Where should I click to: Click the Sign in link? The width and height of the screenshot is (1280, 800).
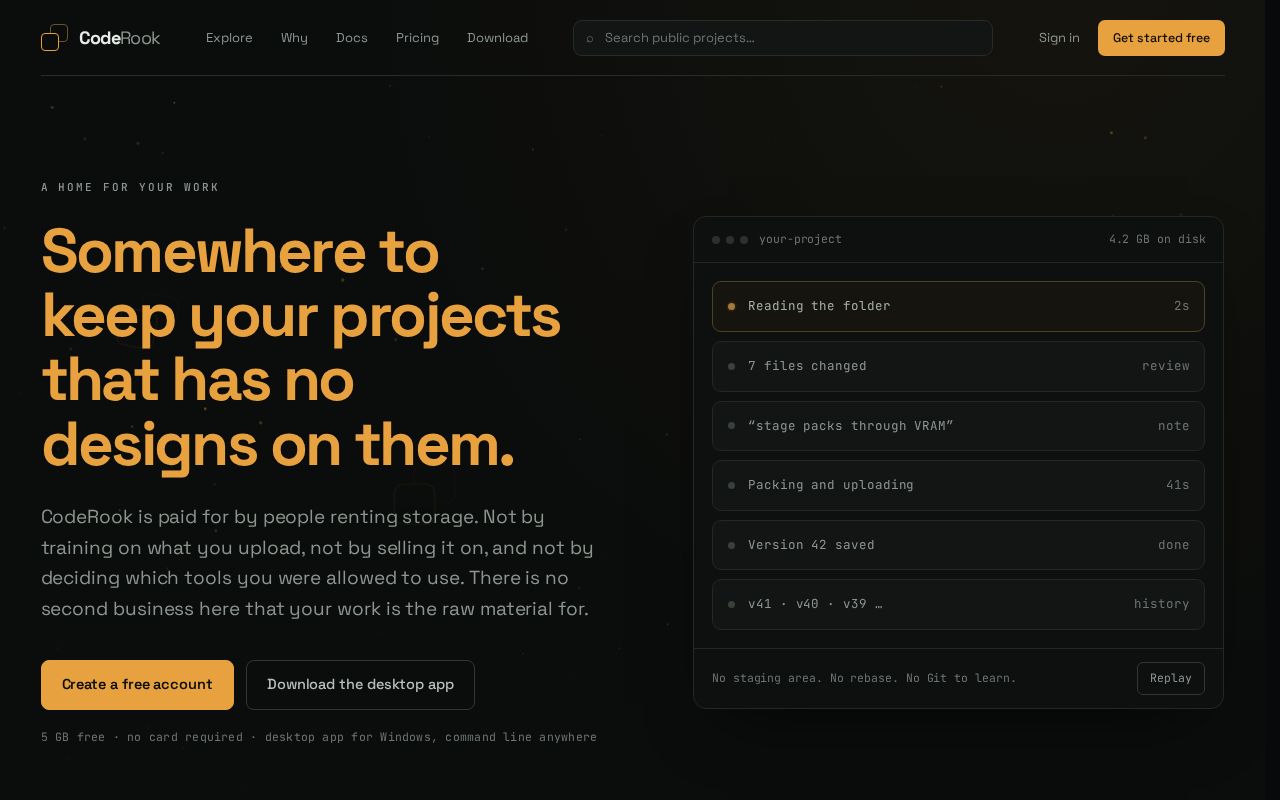[x=1059, y=38]
